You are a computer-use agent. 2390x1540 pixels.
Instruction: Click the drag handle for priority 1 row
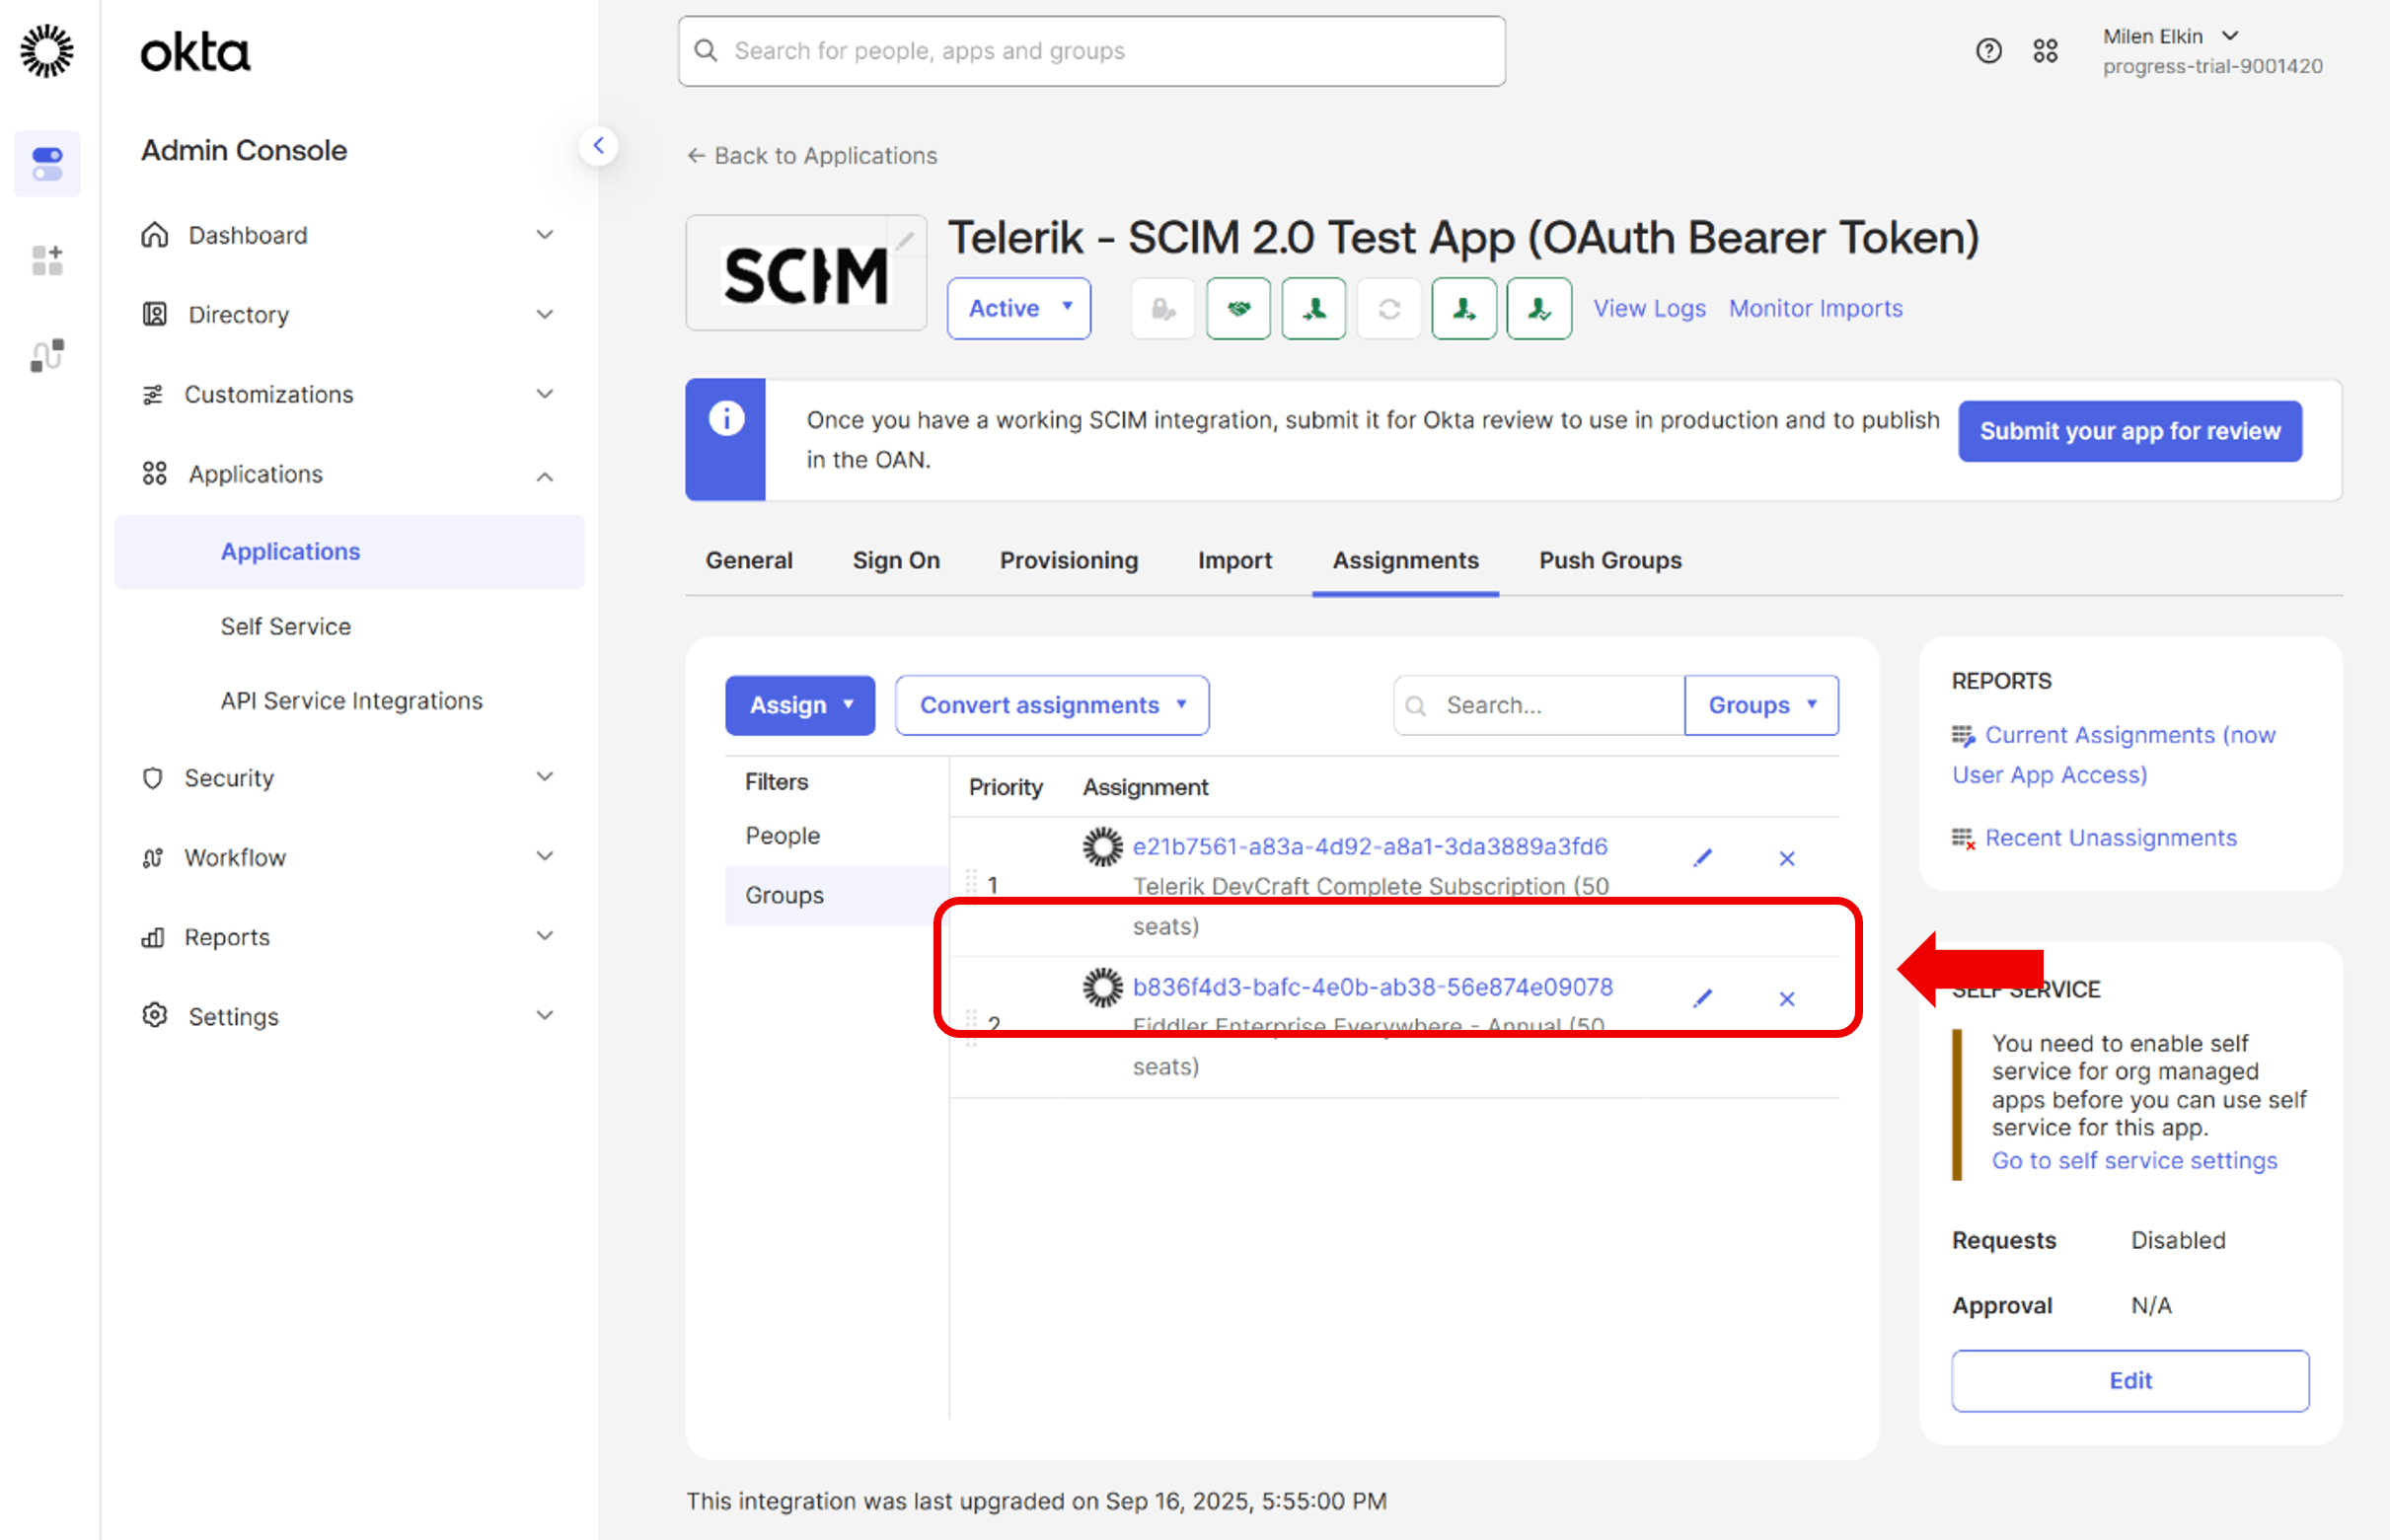[971, 882]
